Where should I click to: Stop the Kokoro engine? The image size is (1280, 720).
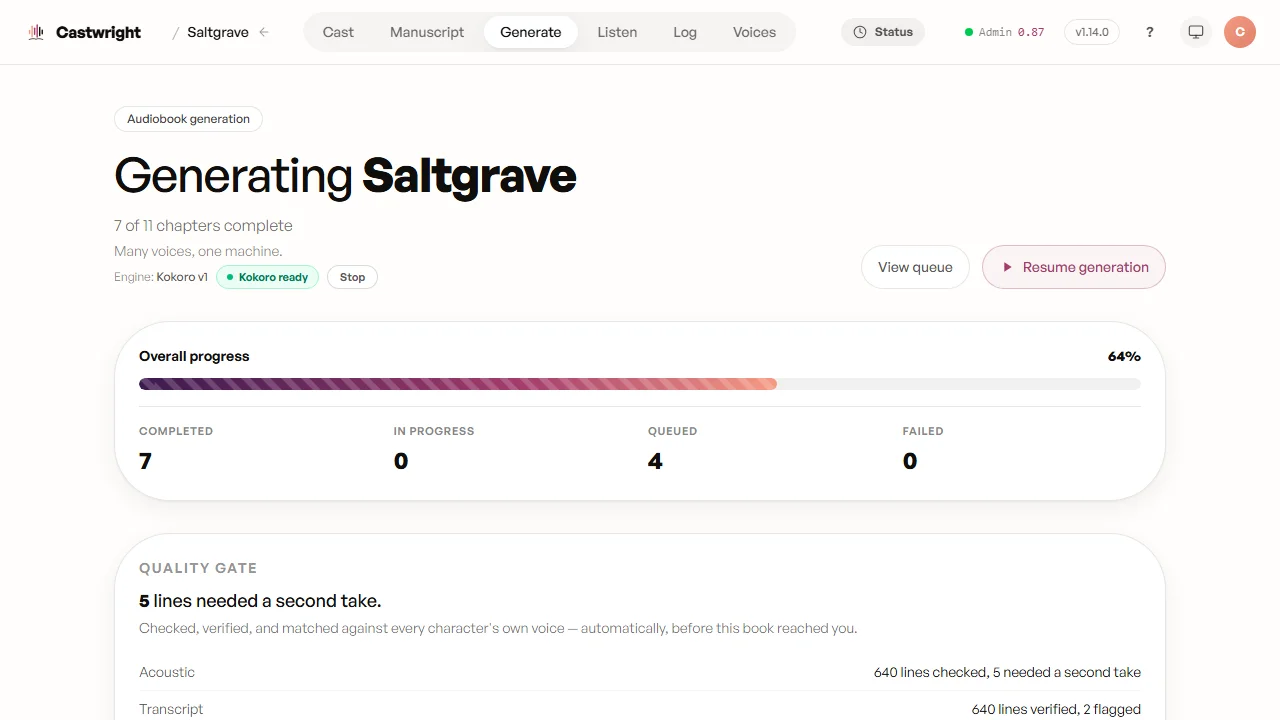(352, 277)
